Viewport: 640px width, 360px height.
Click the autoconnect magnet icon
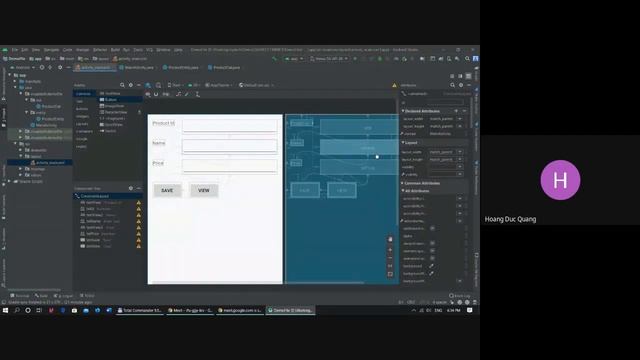(x=156, y=94)
